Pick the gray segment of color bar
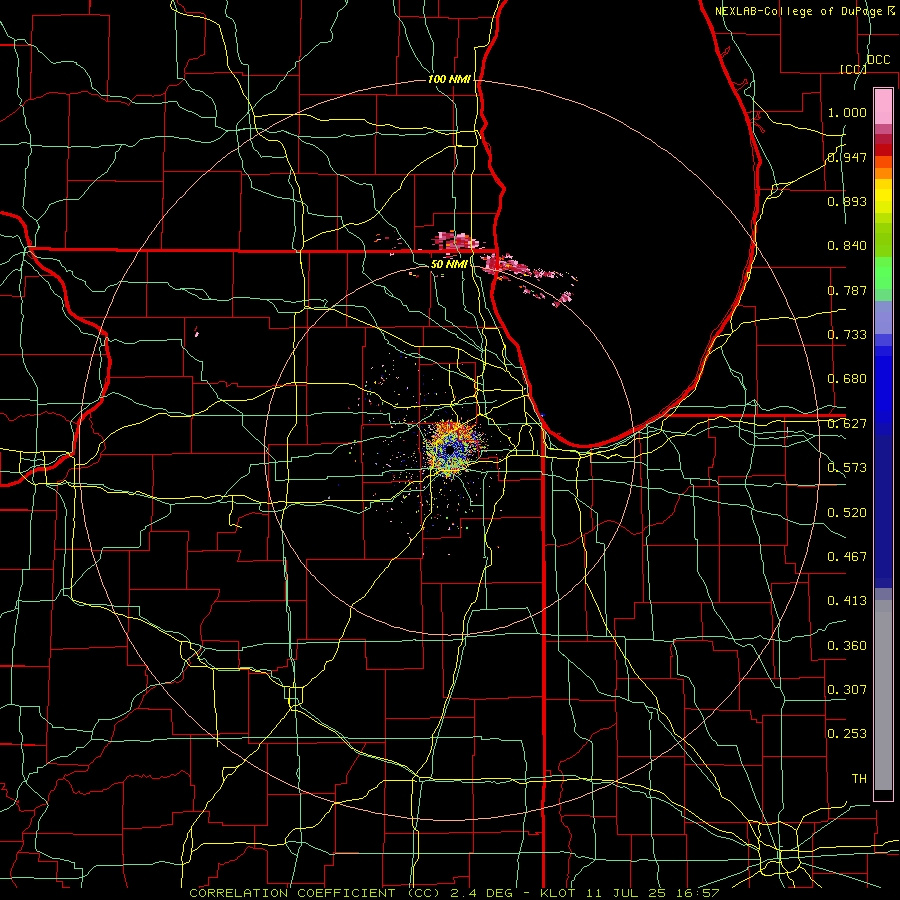The width and height of the screenshot is (900, 900). [x=883, y=695]
